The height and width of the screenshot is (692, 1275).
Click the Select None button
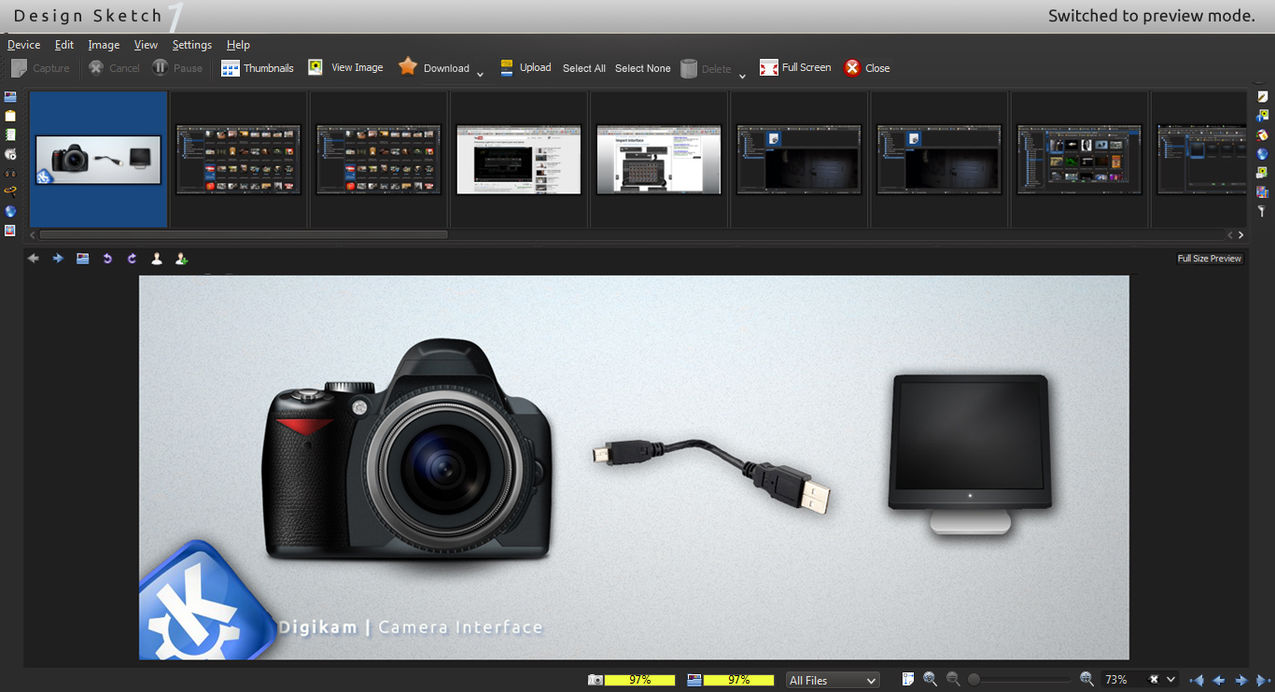[642, 68]
